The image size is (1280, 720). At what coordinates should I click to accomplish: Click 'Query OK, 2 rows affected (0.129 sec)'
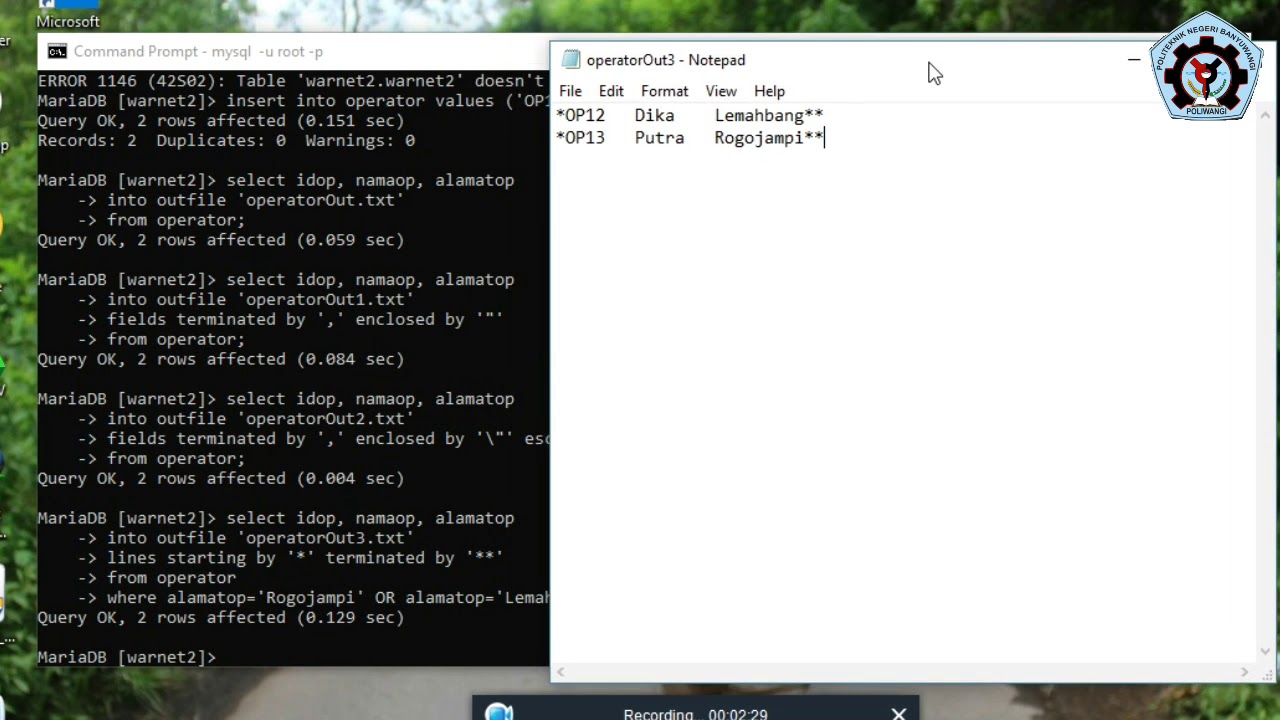point(221,617)
